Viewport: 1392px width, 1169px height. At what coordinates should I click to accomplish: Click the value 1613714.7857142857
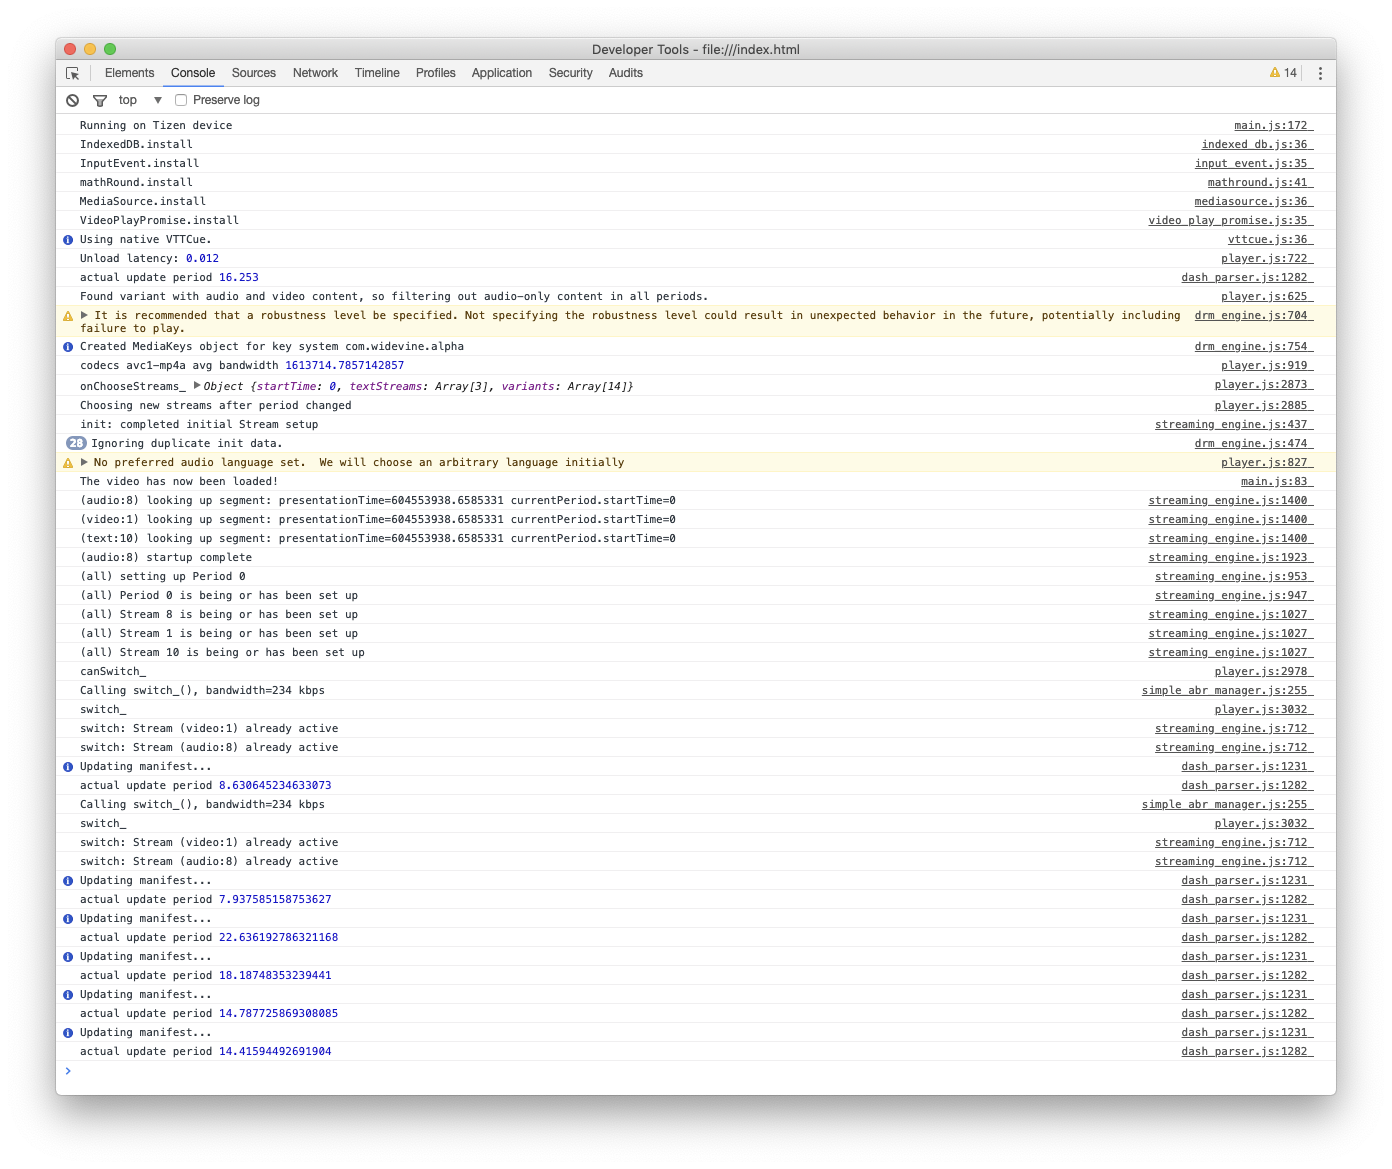(x=345, y=366)
